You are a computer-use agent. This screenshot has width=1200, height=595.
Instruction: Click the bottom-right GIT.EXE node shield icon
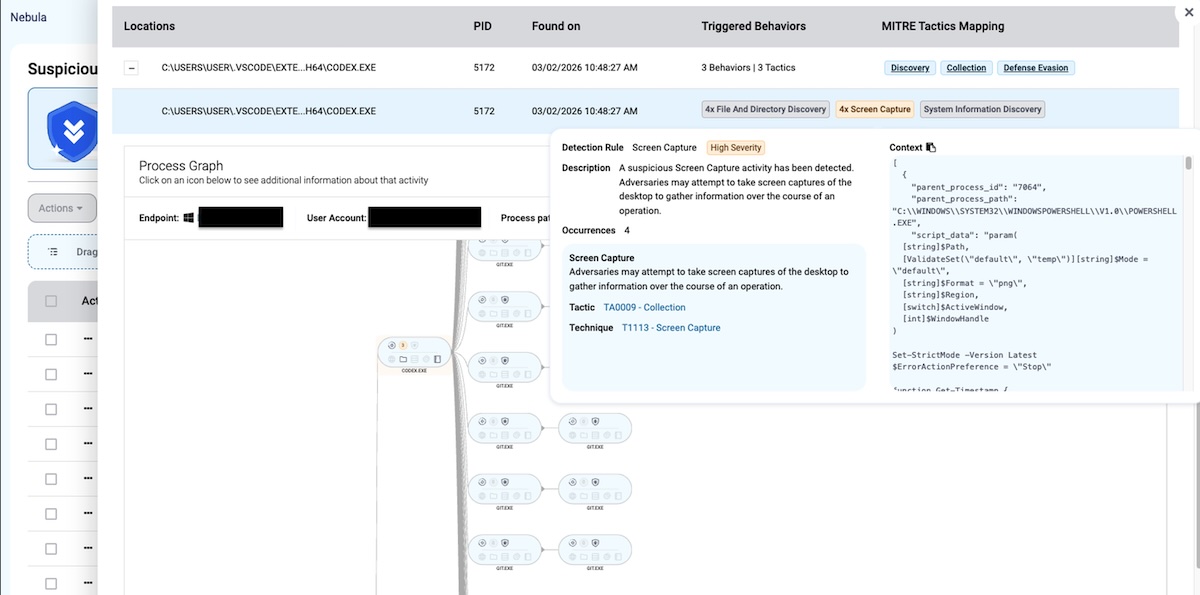coord(595,542)
